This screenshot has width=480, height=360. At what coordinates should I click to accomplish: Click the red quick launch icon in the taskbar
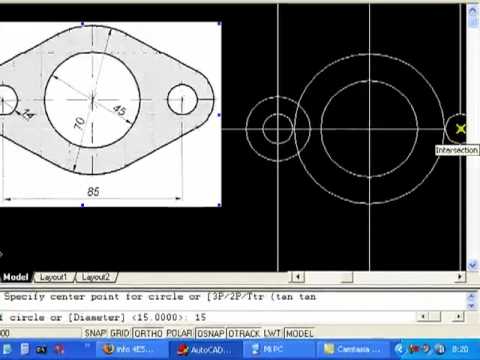59,349
